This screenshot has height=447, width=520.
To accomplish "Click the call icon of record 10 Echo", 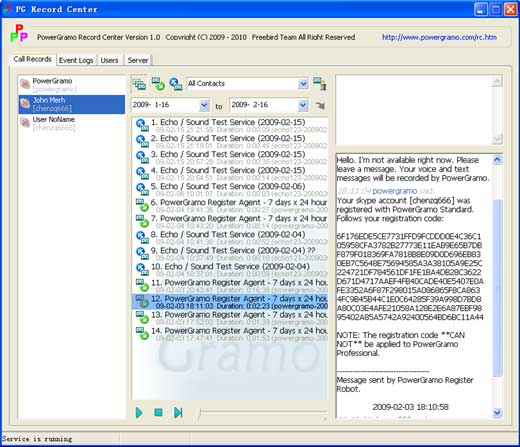I will coord(142,270).
